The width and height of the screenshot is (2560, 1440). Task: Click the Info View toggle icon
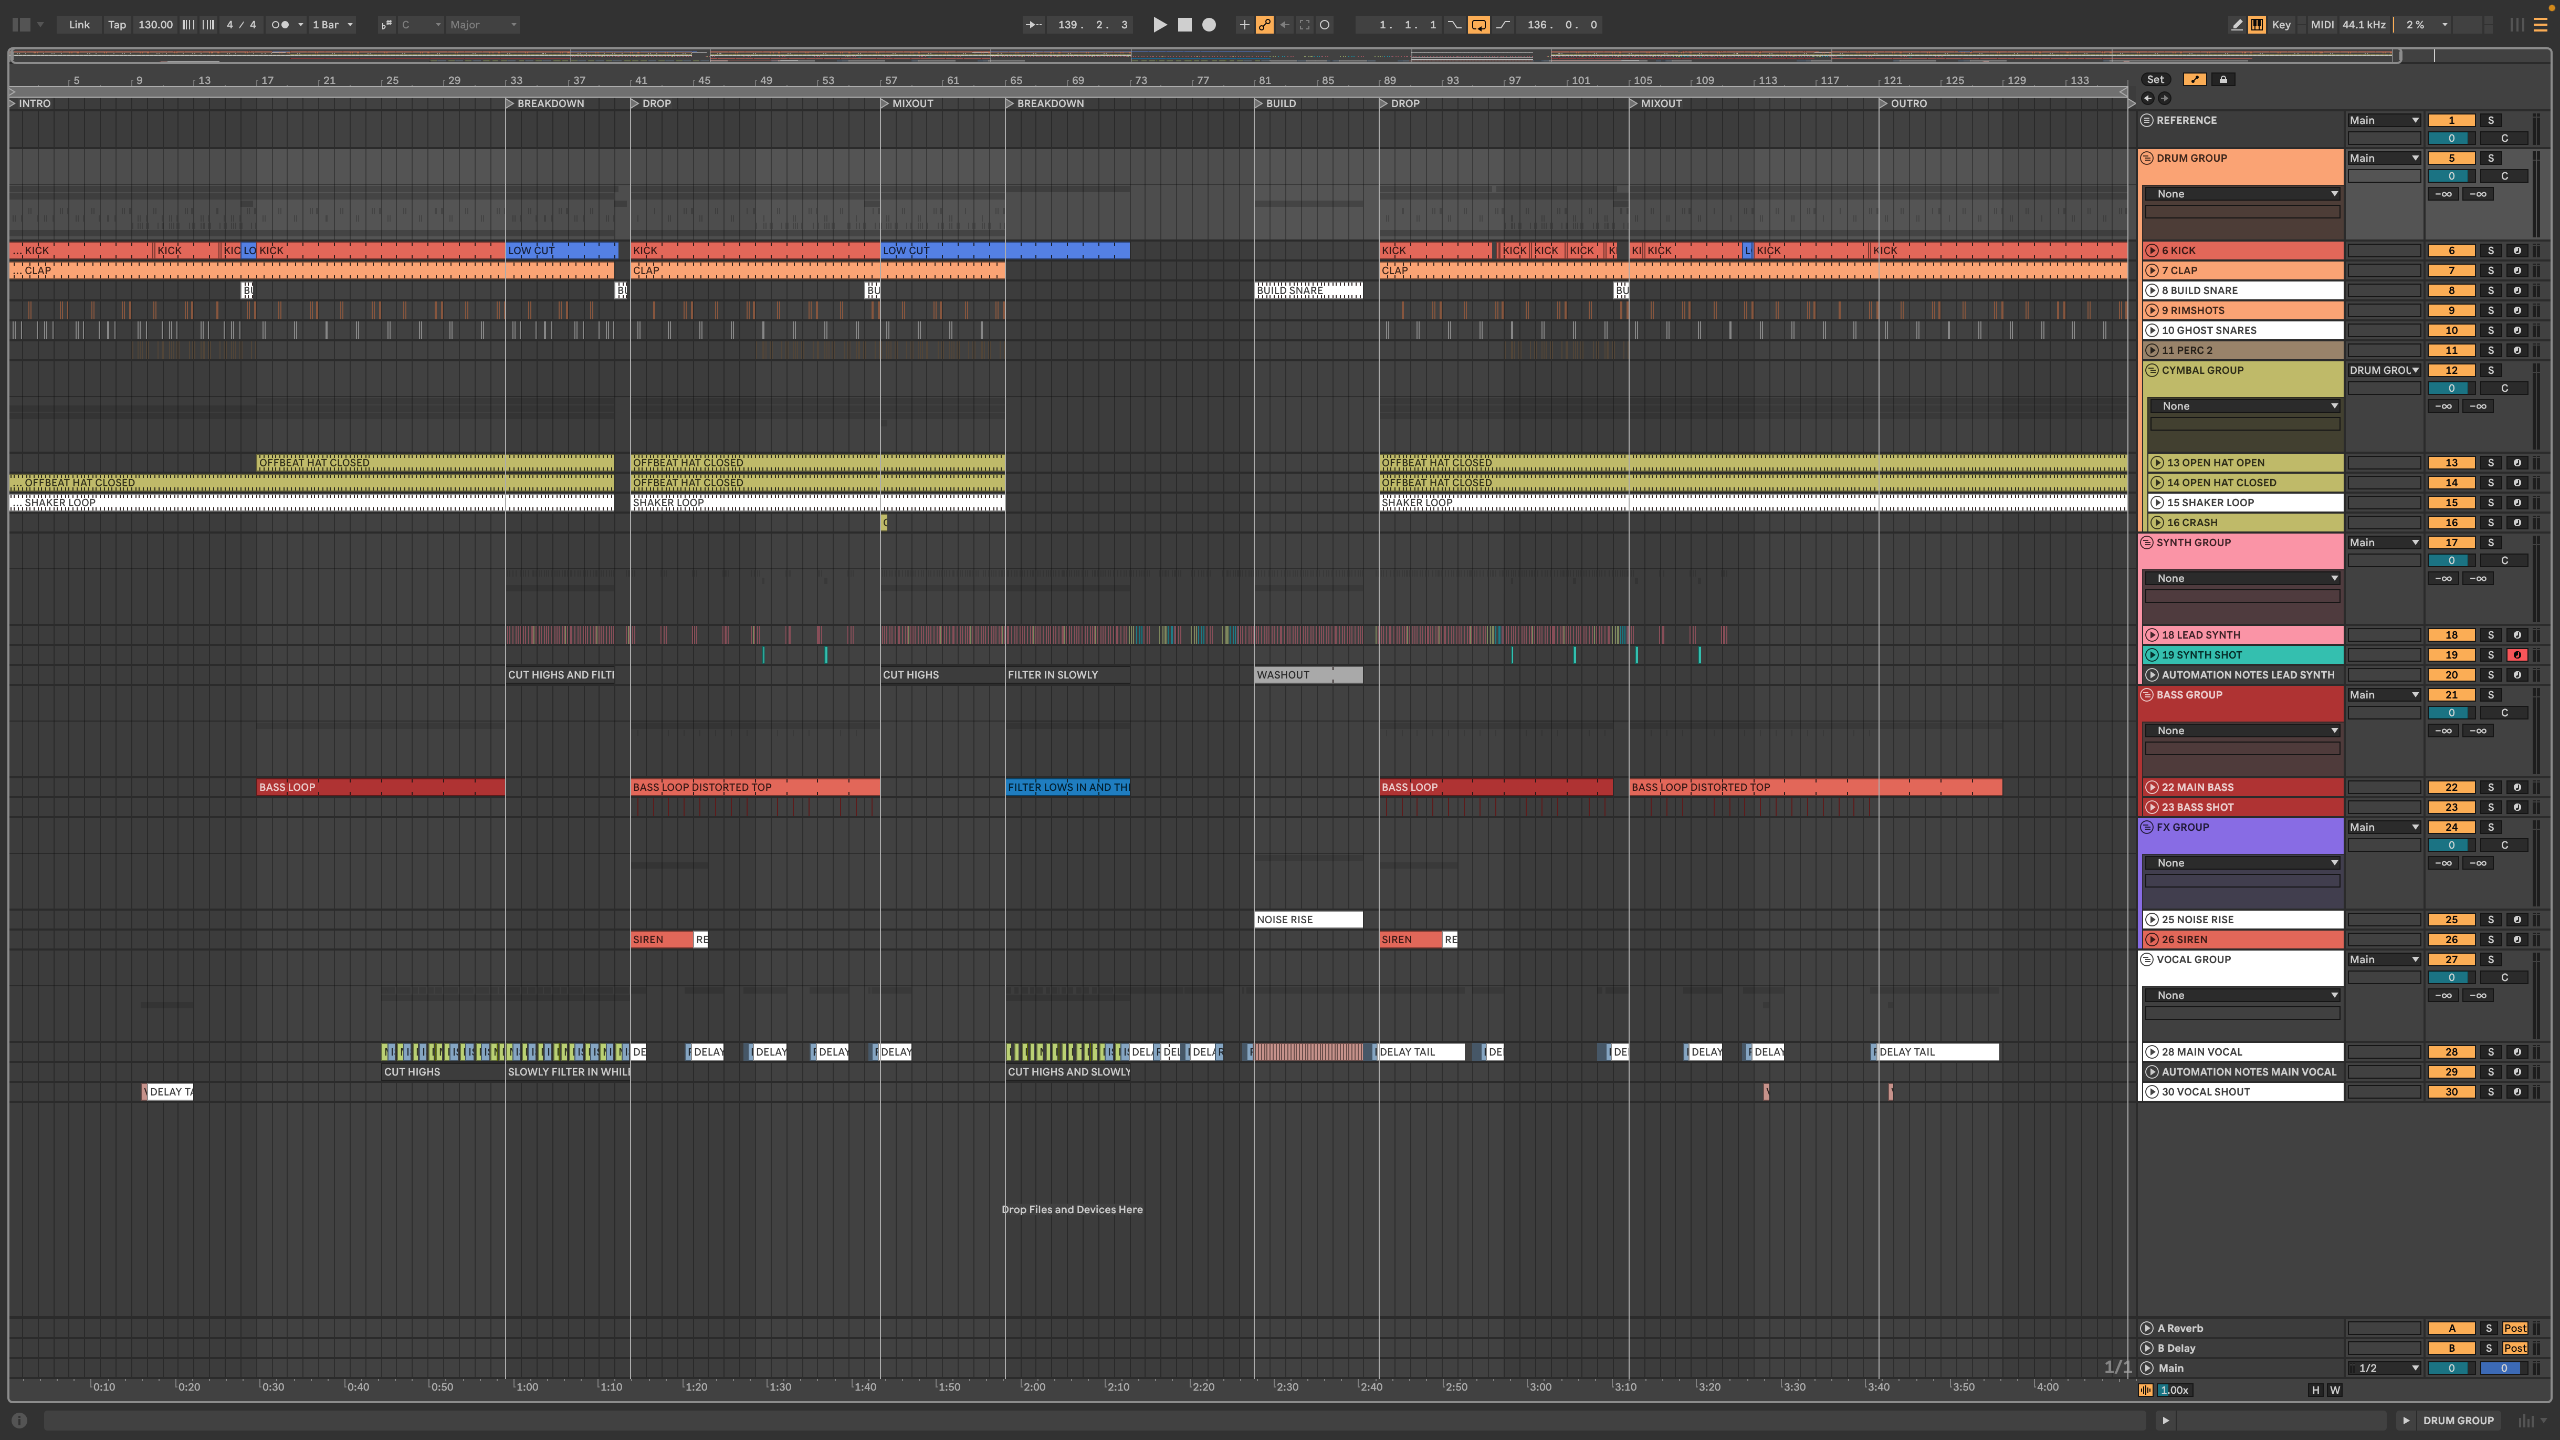(x=19, y=1420)
